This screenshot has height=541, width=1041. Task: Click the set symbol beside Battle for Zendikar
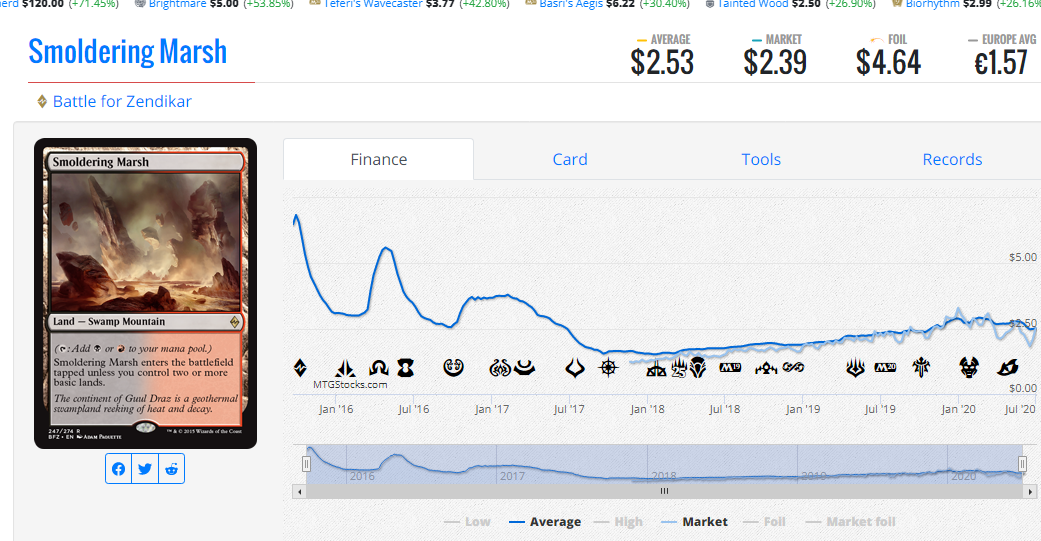42,102
